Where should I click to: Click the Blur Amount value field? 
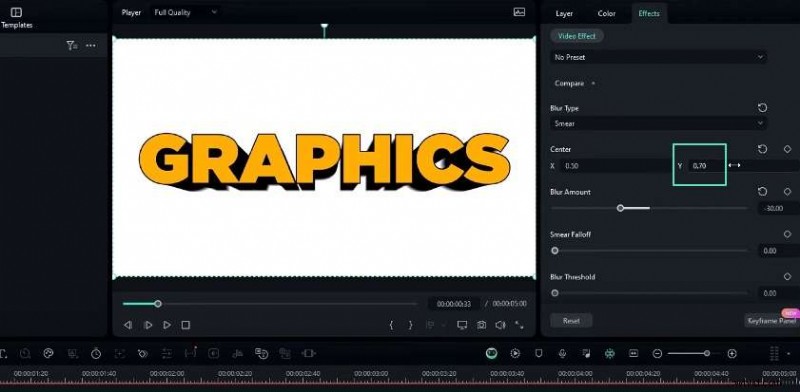pos(779,208)
